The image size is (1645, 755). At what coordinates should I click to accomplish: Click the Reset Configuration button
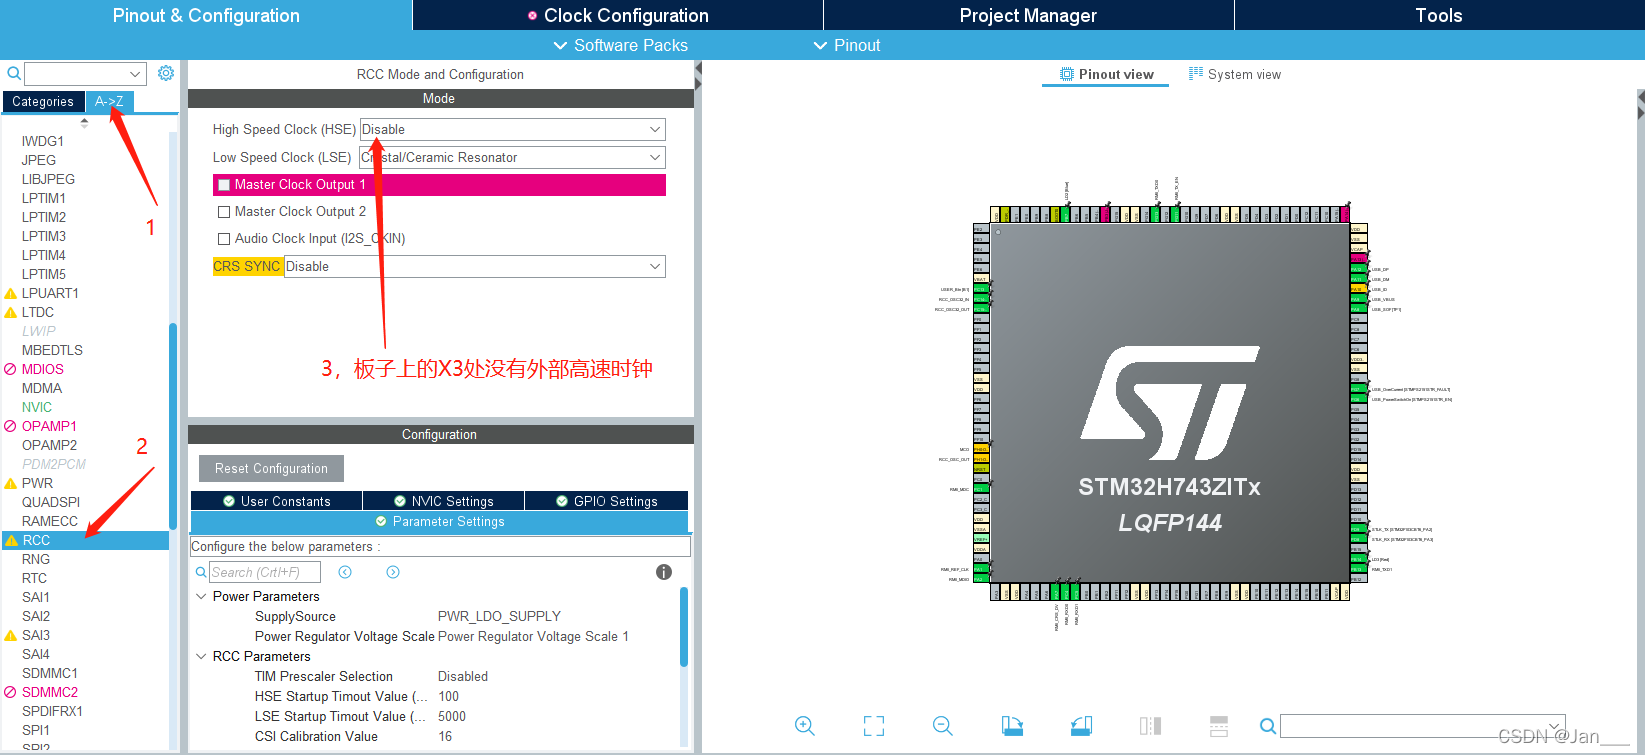pyautogui.click(x=271, y=468)
